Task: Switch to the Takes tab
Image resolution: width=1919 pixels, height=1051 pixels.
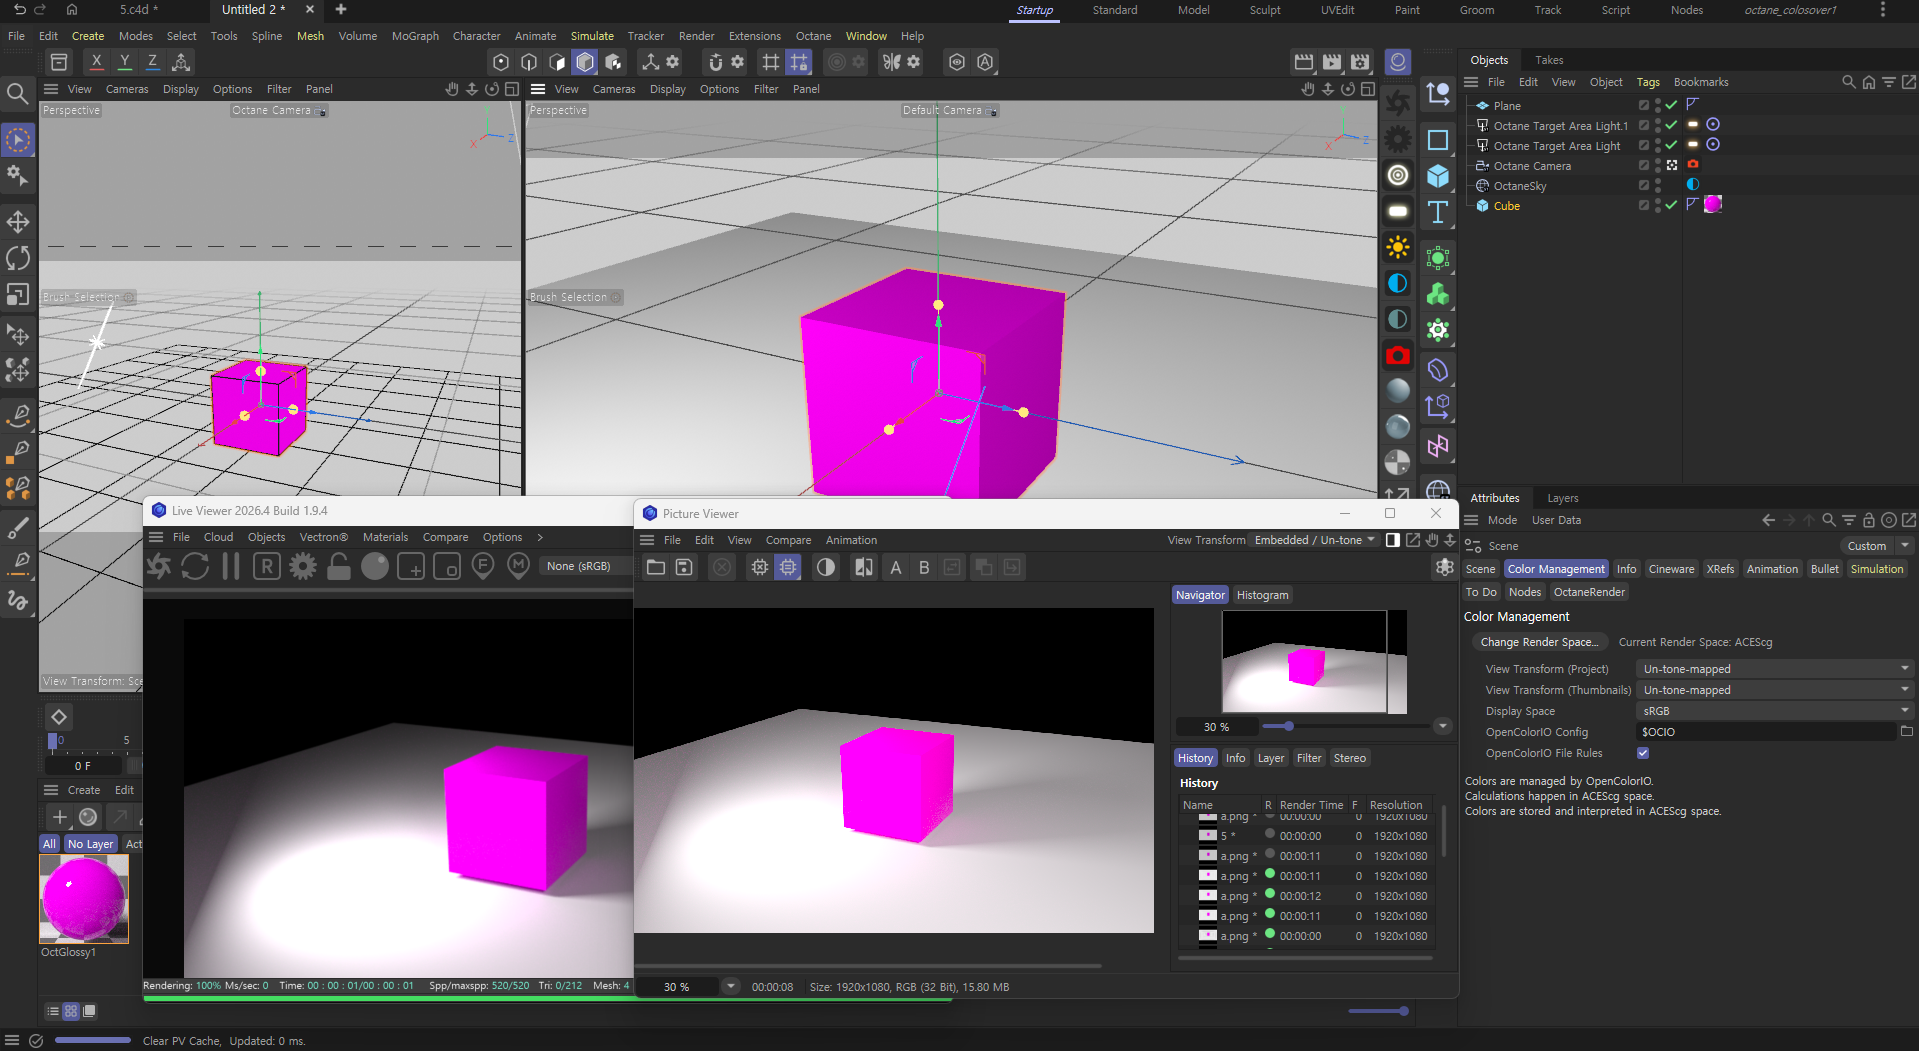Action: pyautogui.click(x=1549, y=60)
